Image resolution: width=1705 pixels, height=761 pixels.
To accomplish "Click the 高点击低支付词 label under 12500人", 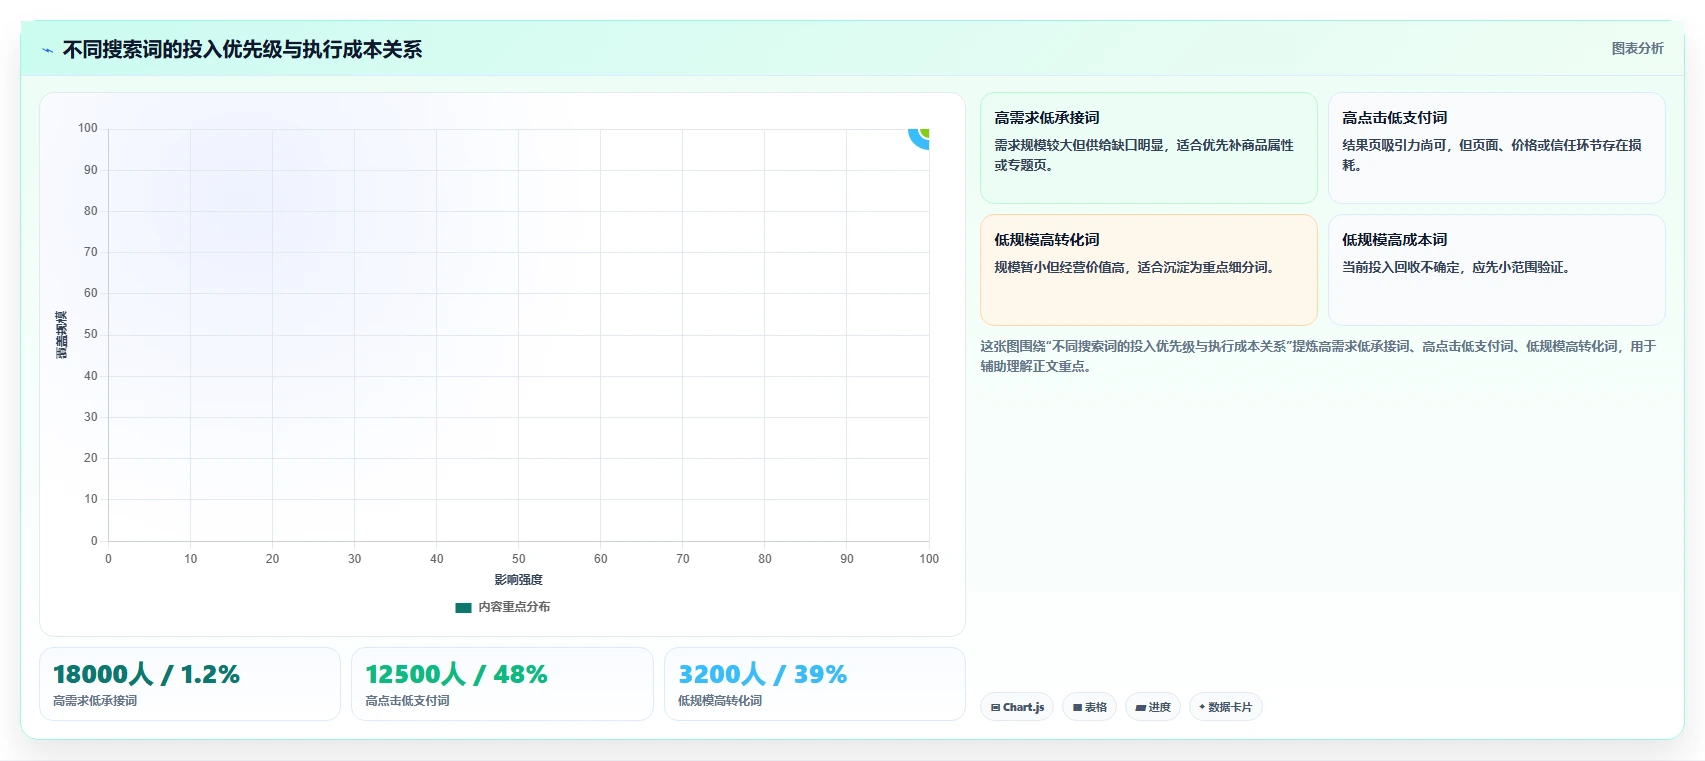I will point(407,701).
